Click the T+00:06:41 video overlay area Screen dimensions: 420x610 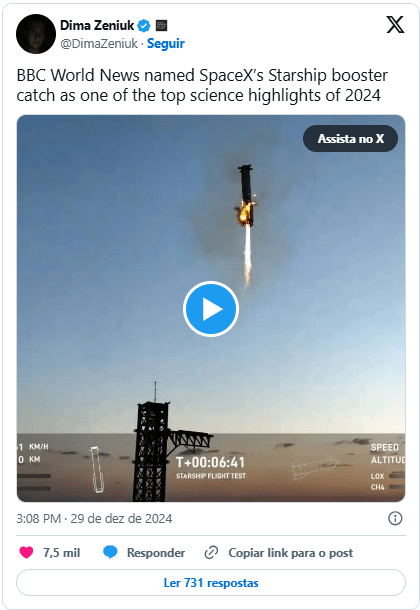210,467
